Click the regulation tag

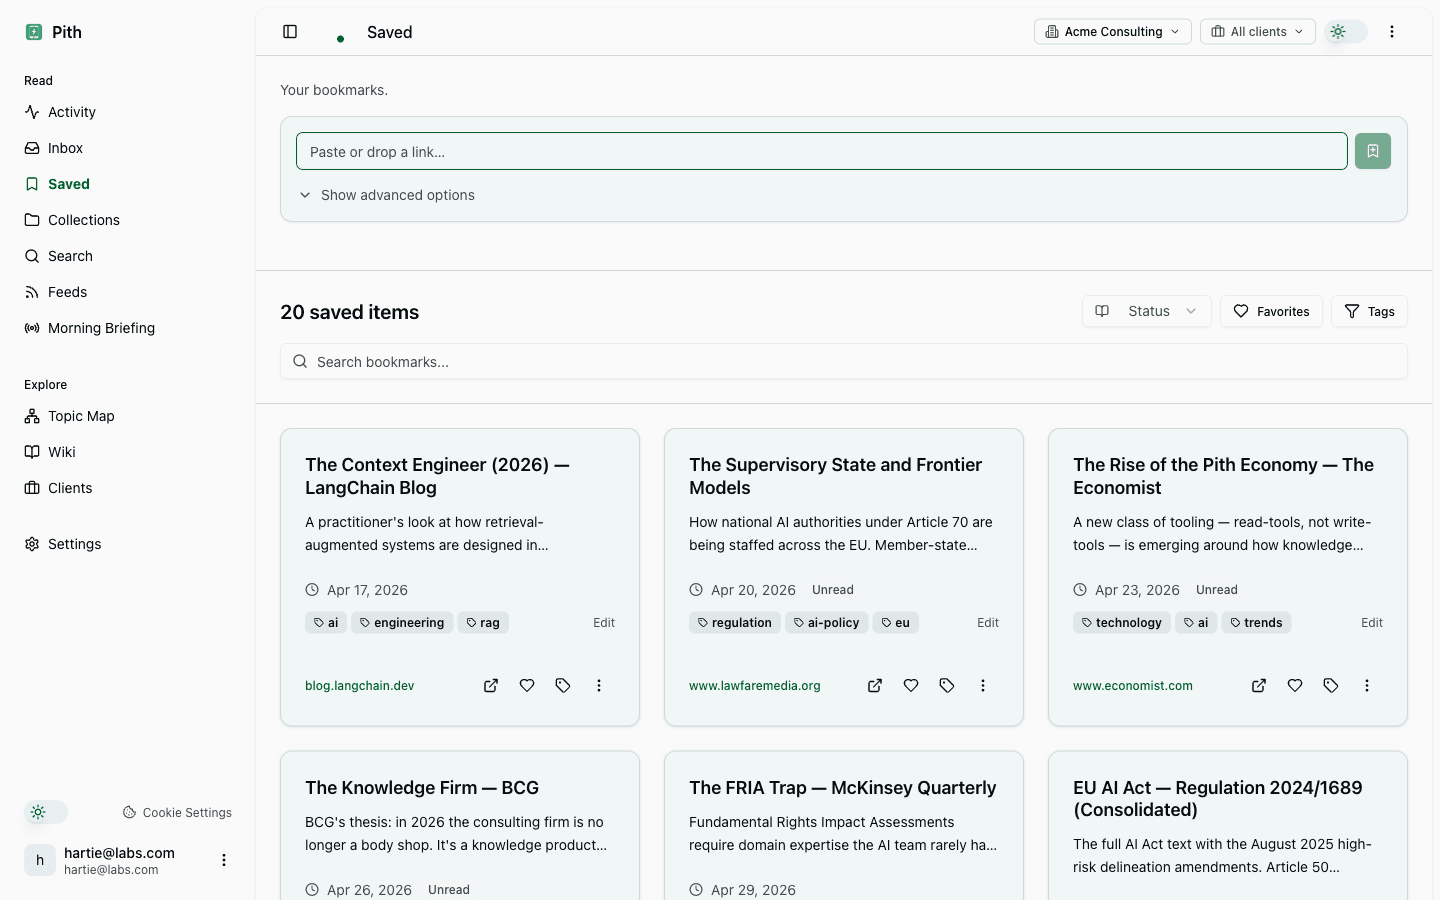pos(735,623)
